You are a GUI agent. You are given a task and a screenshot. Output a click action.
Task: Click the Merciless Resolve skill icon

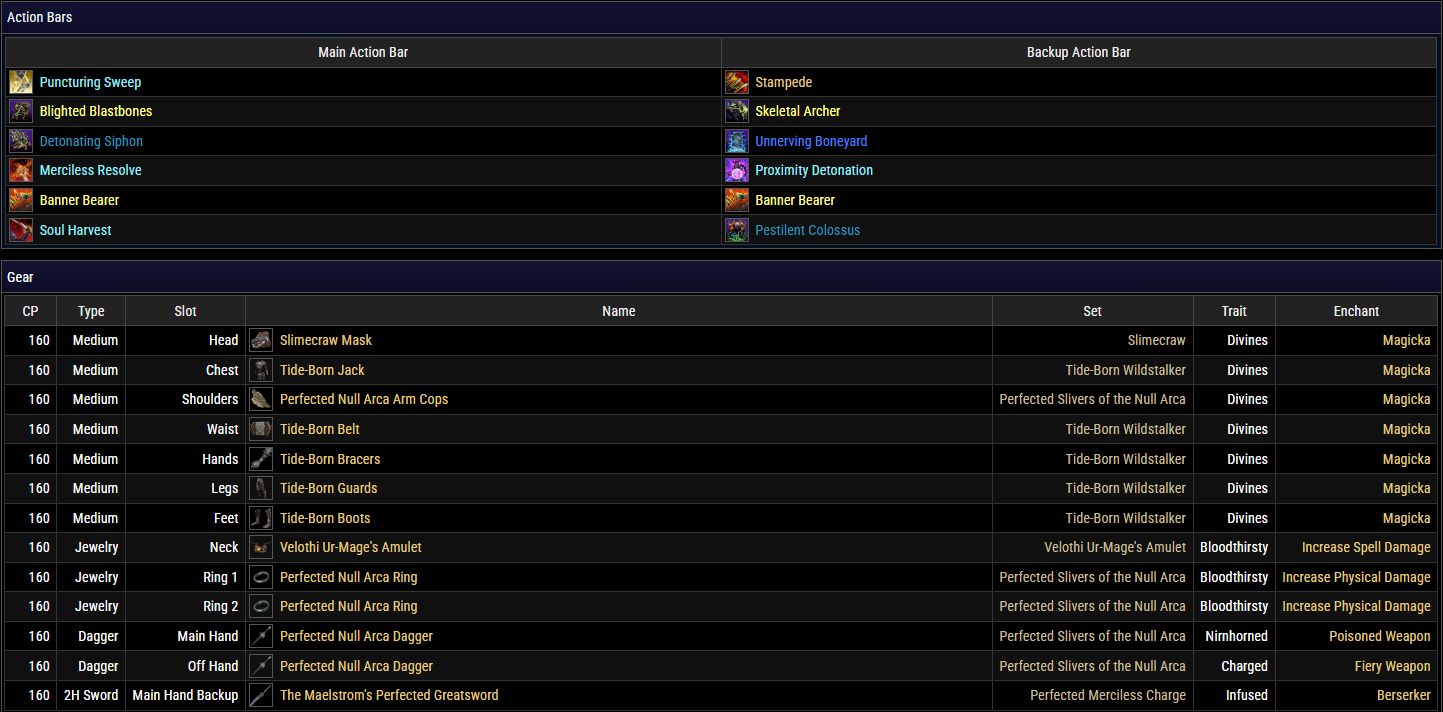coord(21,170)
